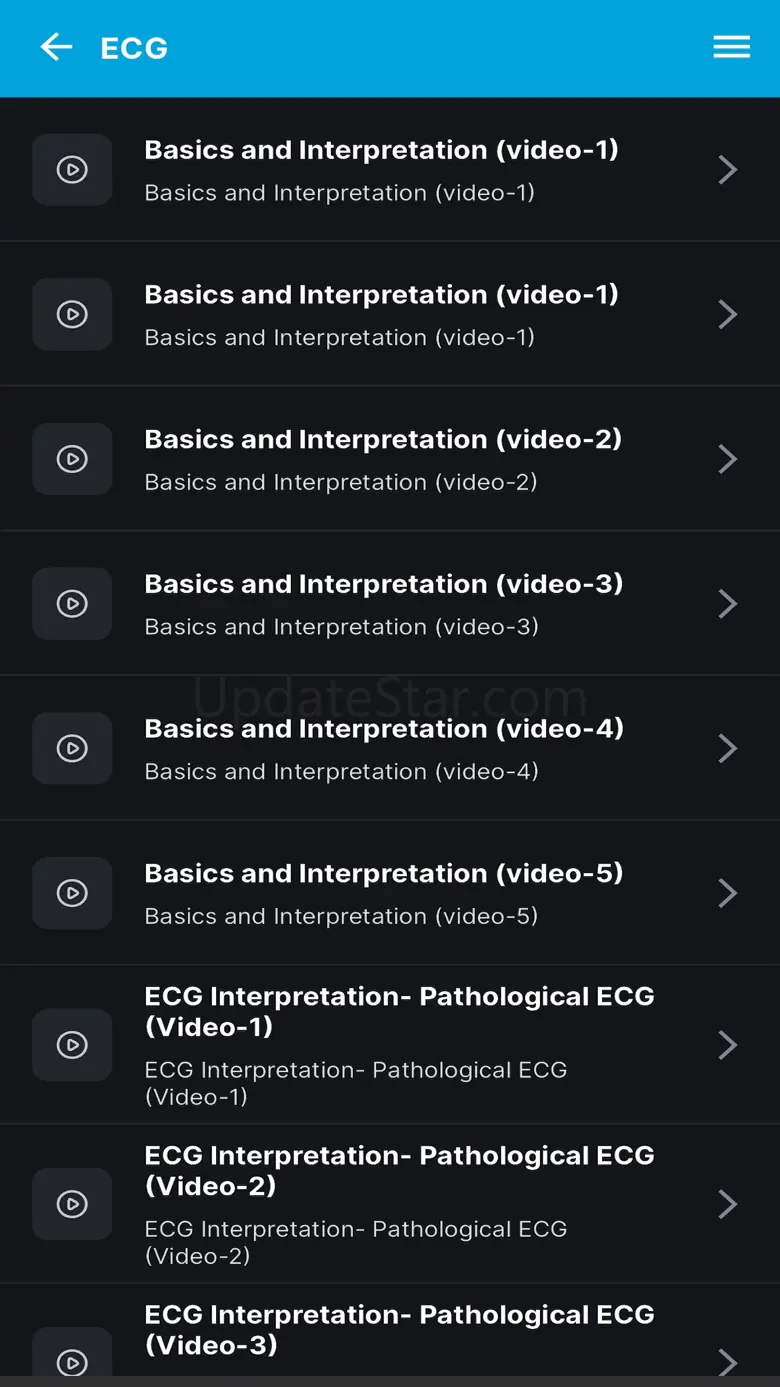Click the Basics and Interpretation (video-4) subtitle text
This screenshot has width=780, height=1387.
tap(341, 771)
